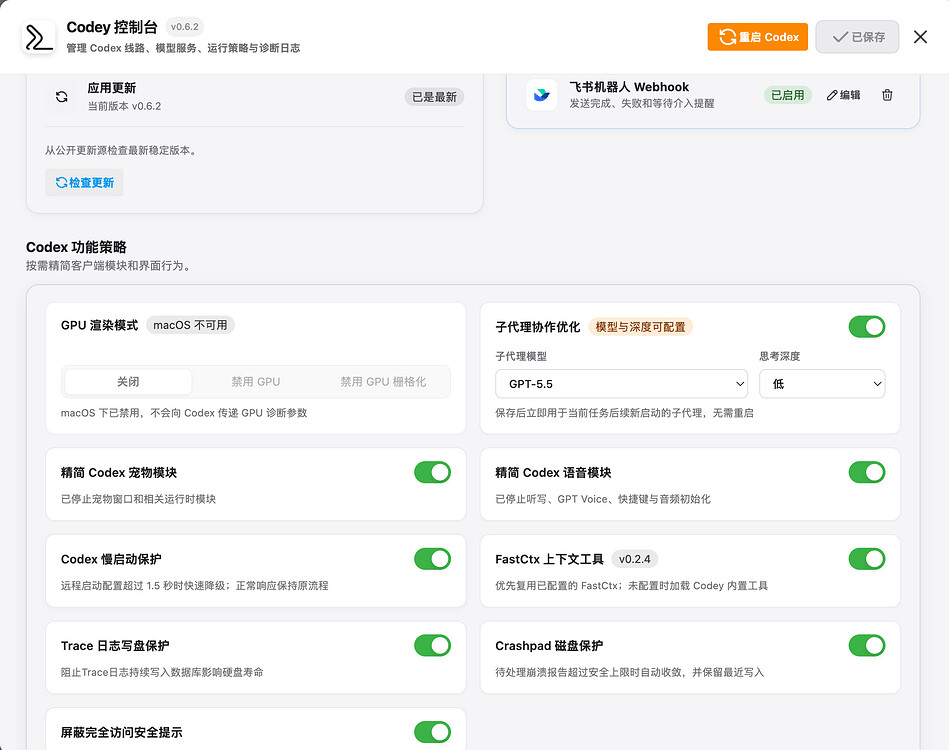This screenshot has height=750, width=949.
Task: Select the 禁用 GPU mode option
Action: [255, 381]
